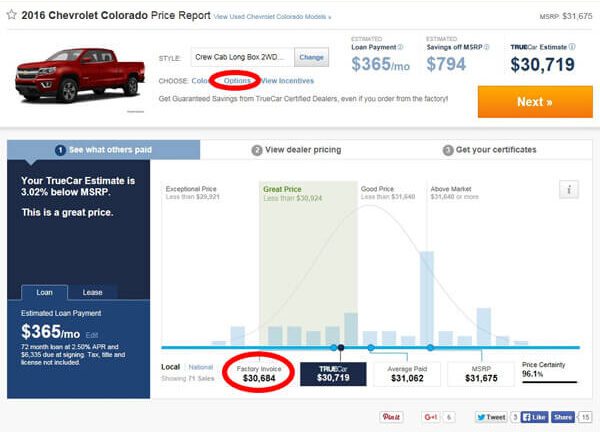
Task: Click the red Chevrolet Colorado truck image
Action: (80, 75)
